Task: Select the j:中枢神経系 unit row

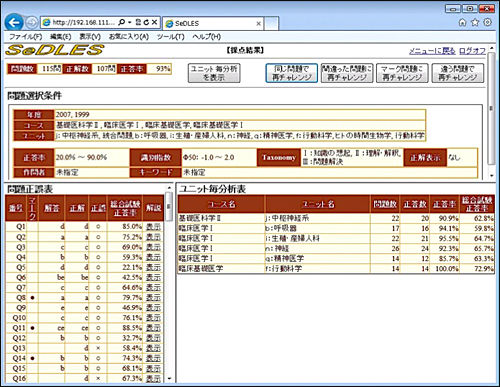Action: [336, 218]
